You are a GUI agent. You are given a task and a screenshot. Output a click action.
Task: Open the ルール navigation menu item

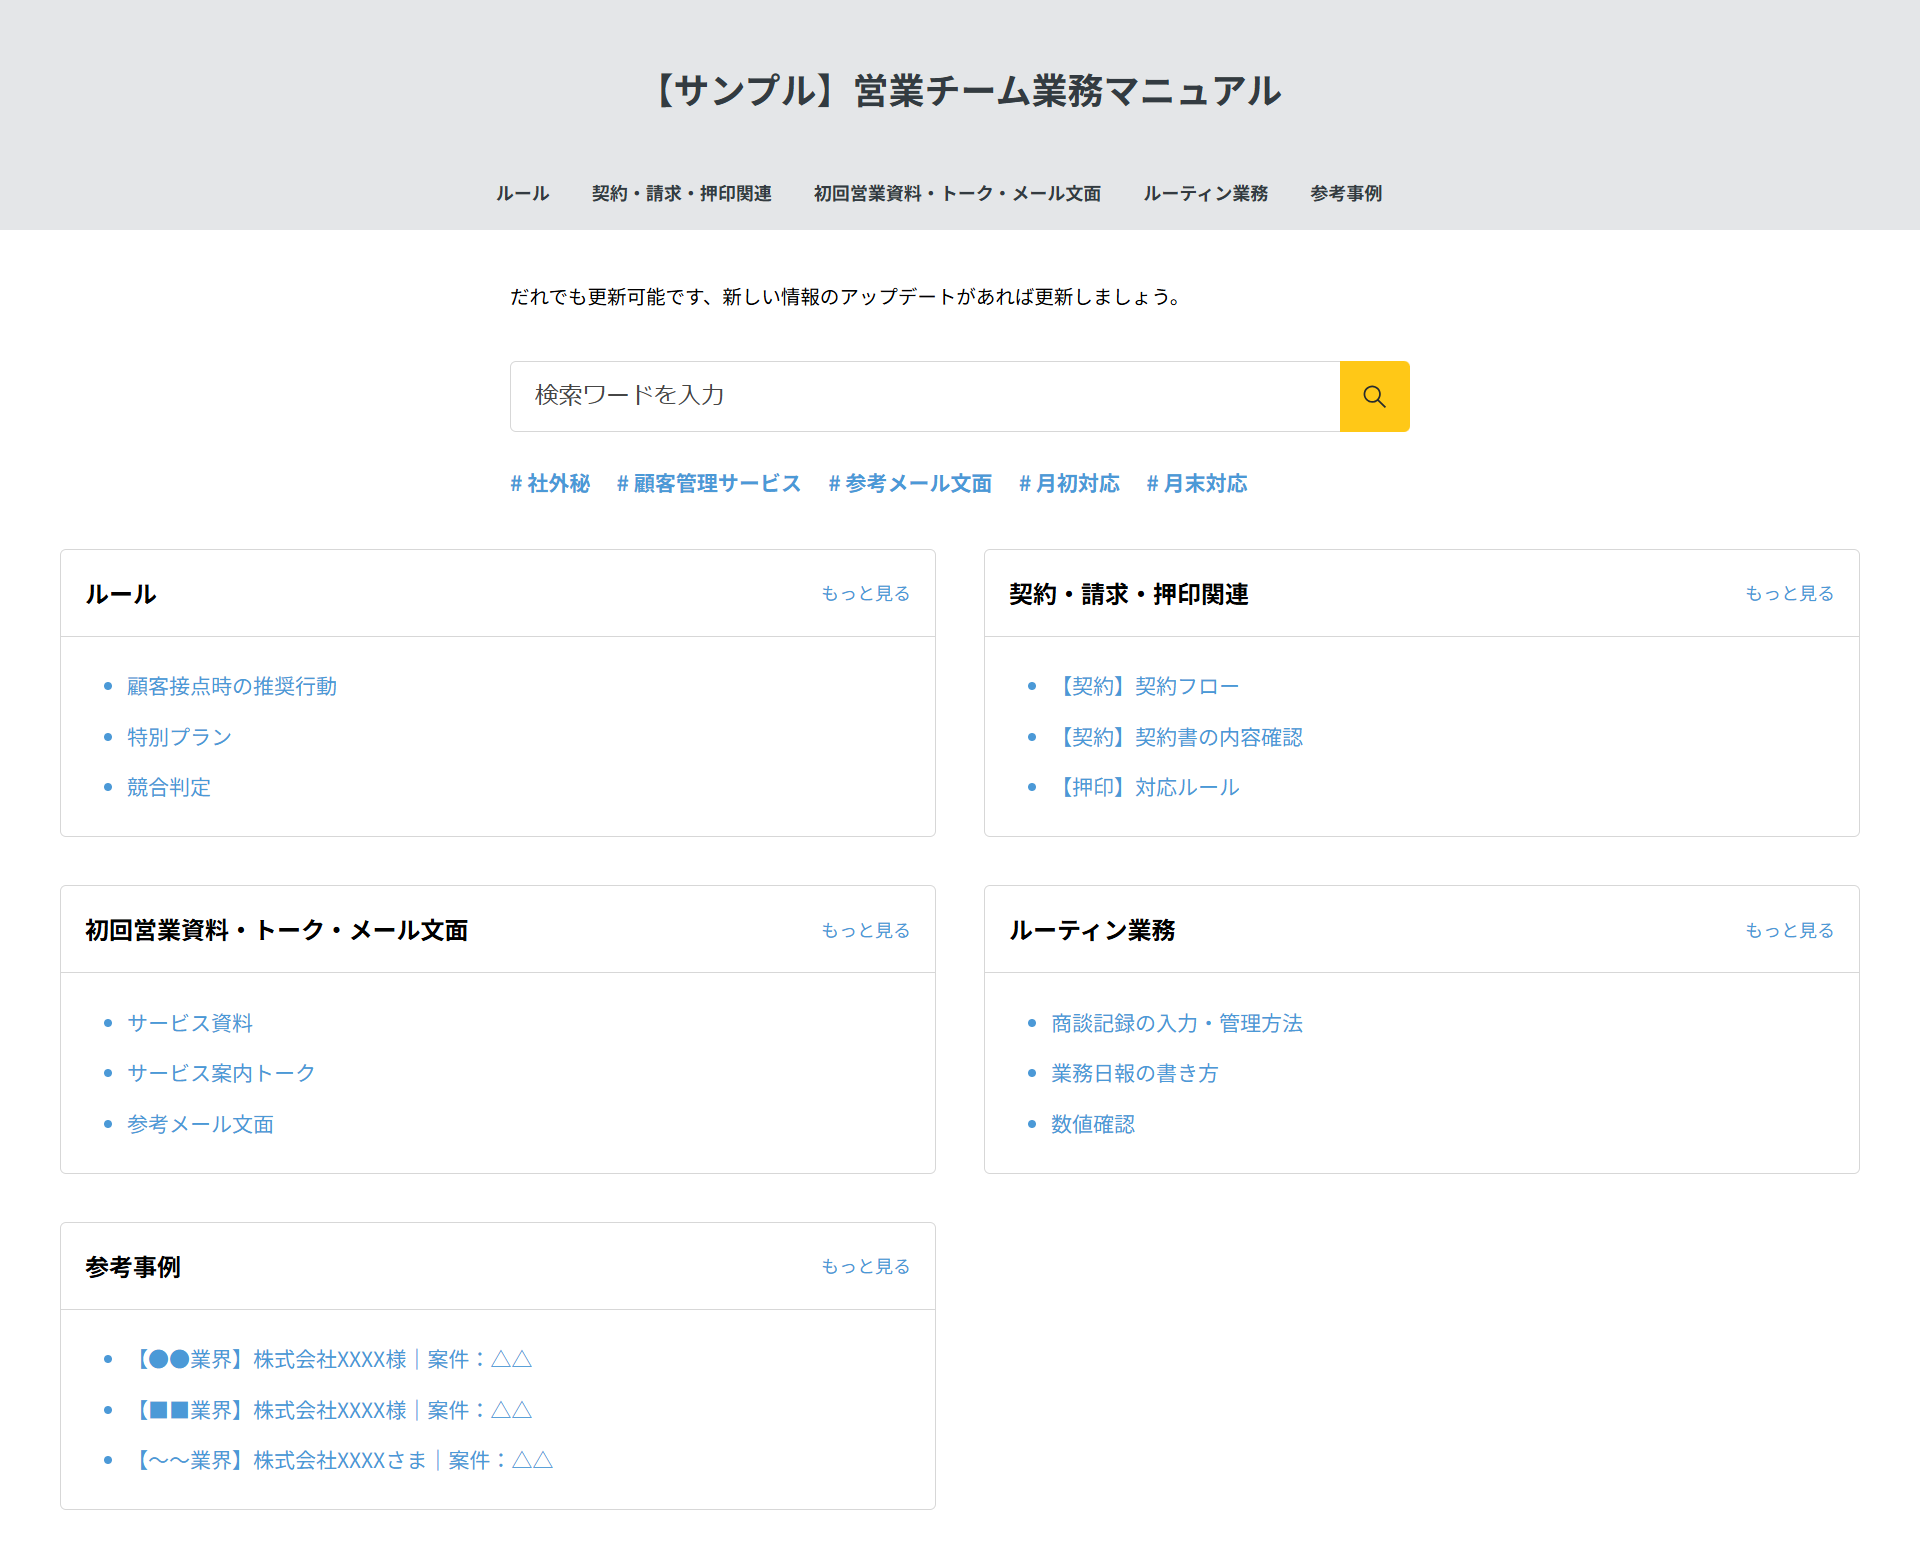522,194
